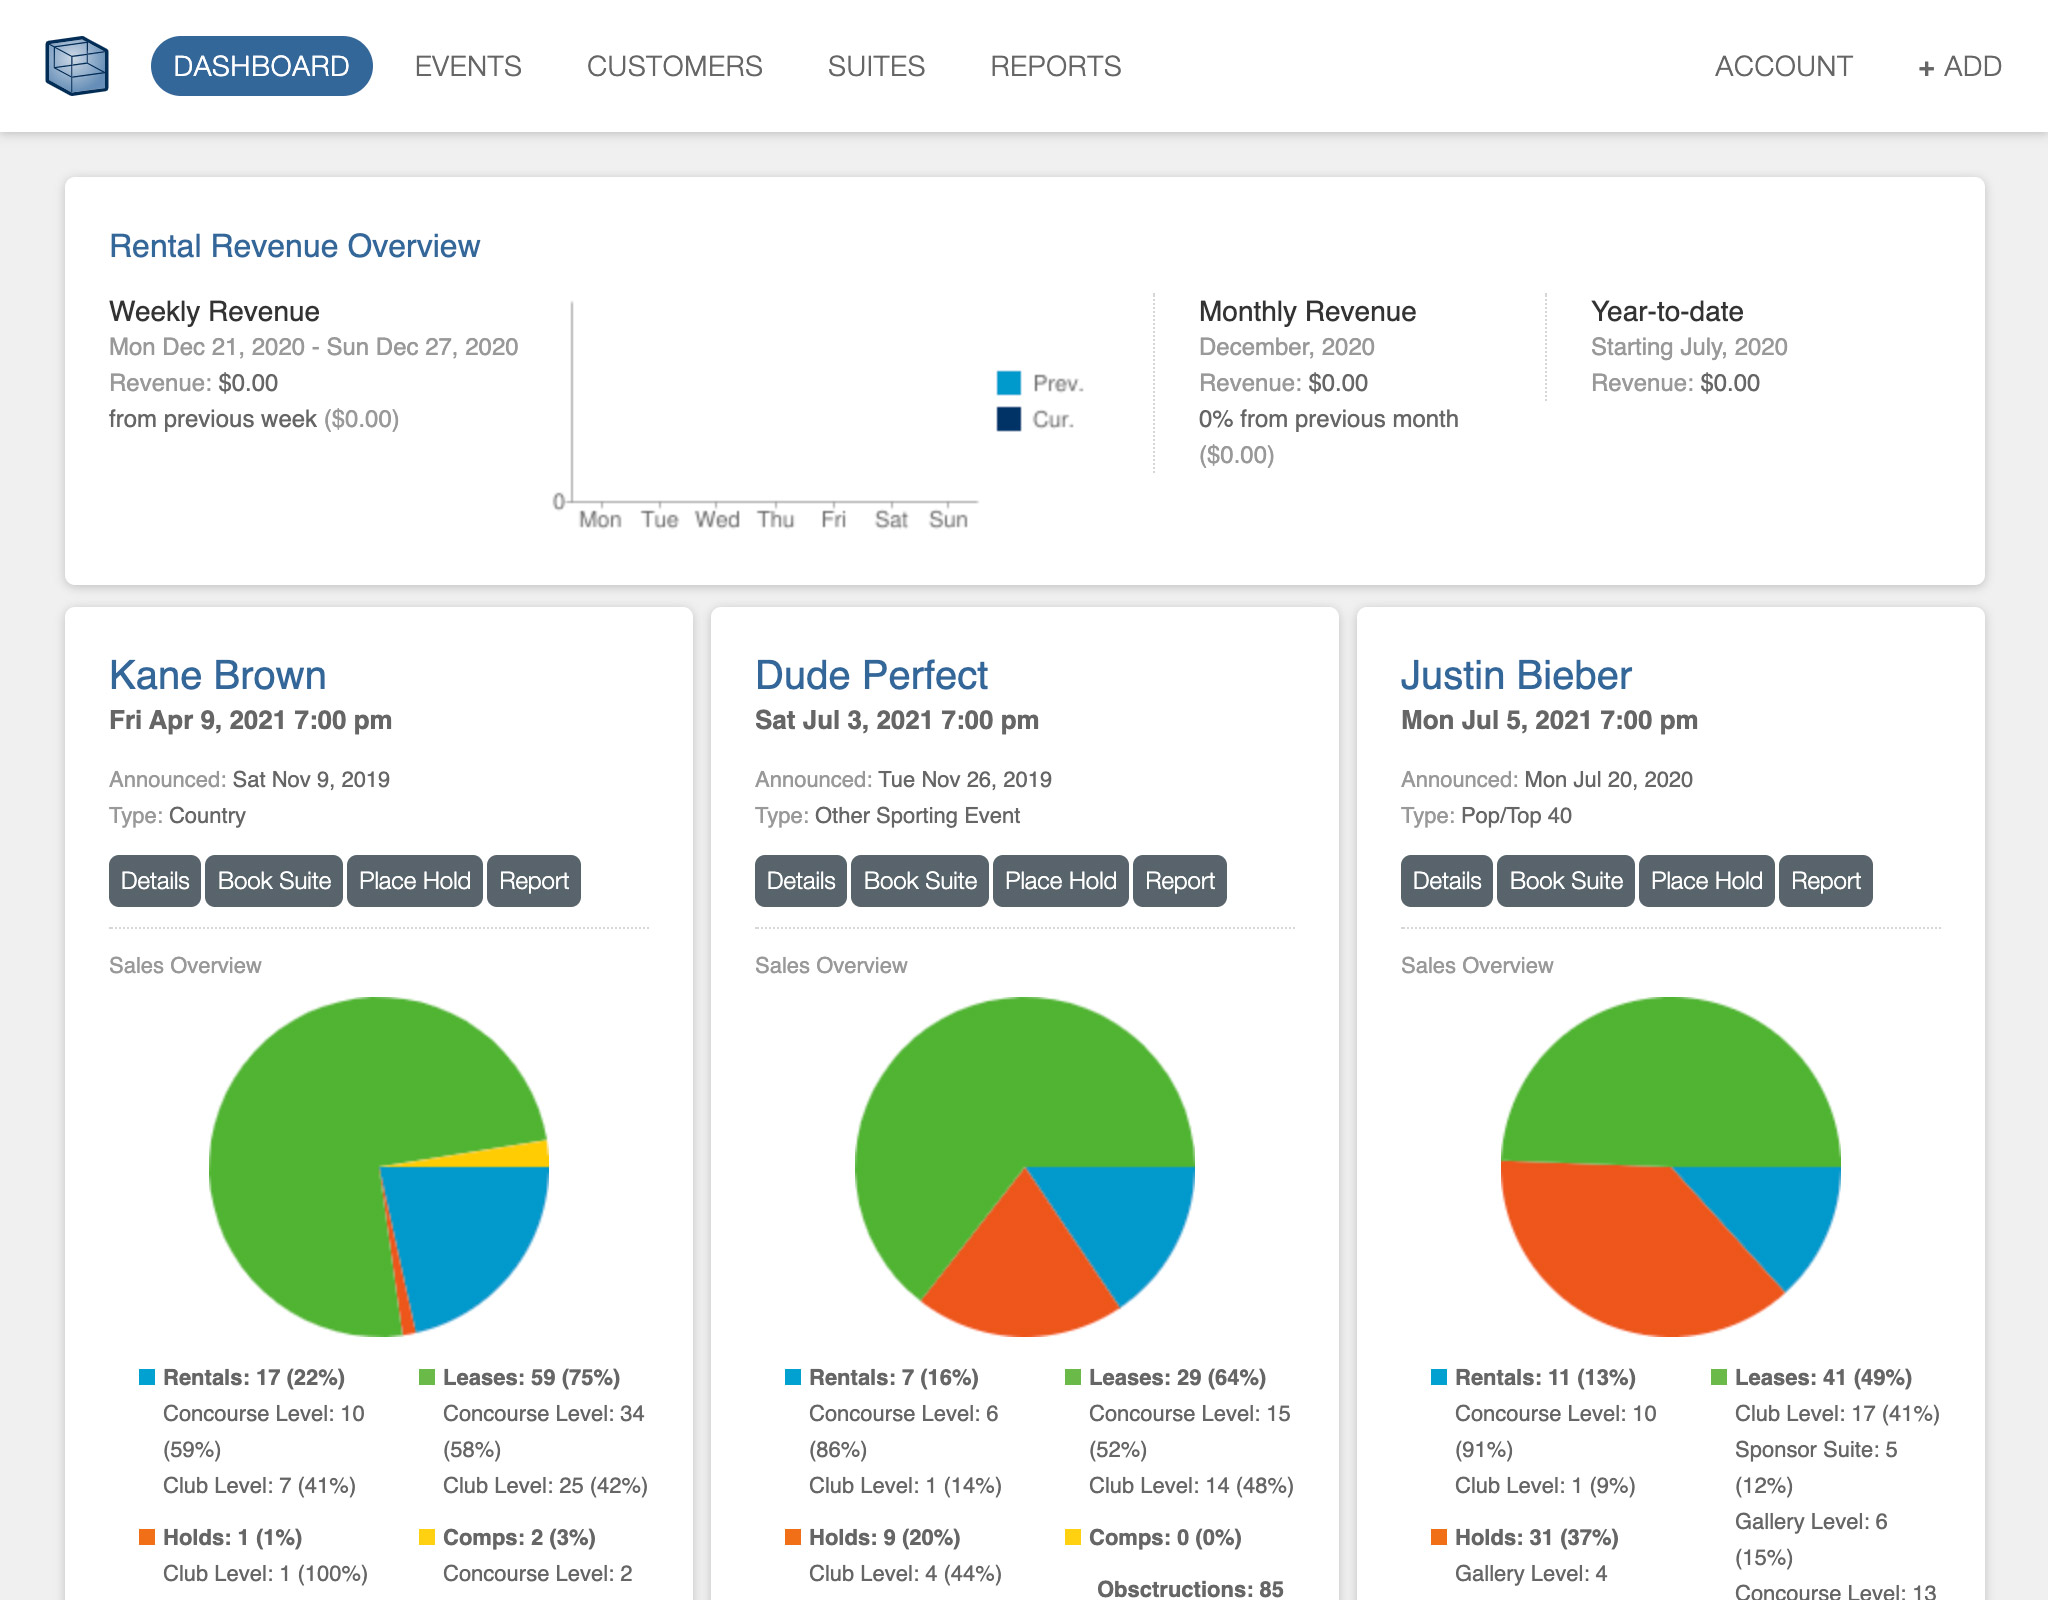Click Dude Perfect's 'Holds: 9 (20%)' legend

click(873, 1538)
